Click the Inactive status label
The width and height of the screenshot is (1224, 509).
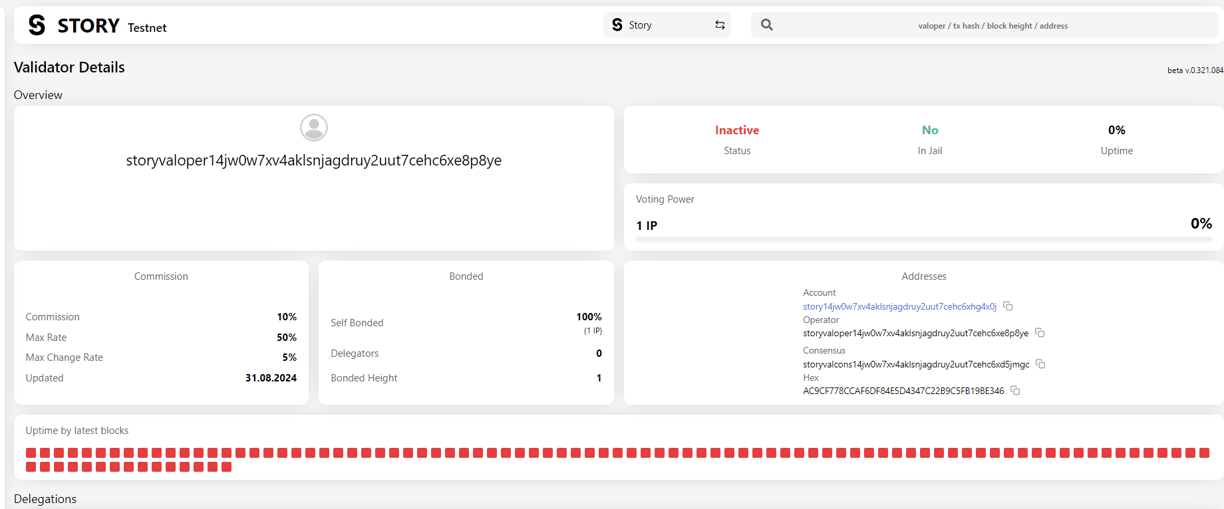click(x=737, y=130)
